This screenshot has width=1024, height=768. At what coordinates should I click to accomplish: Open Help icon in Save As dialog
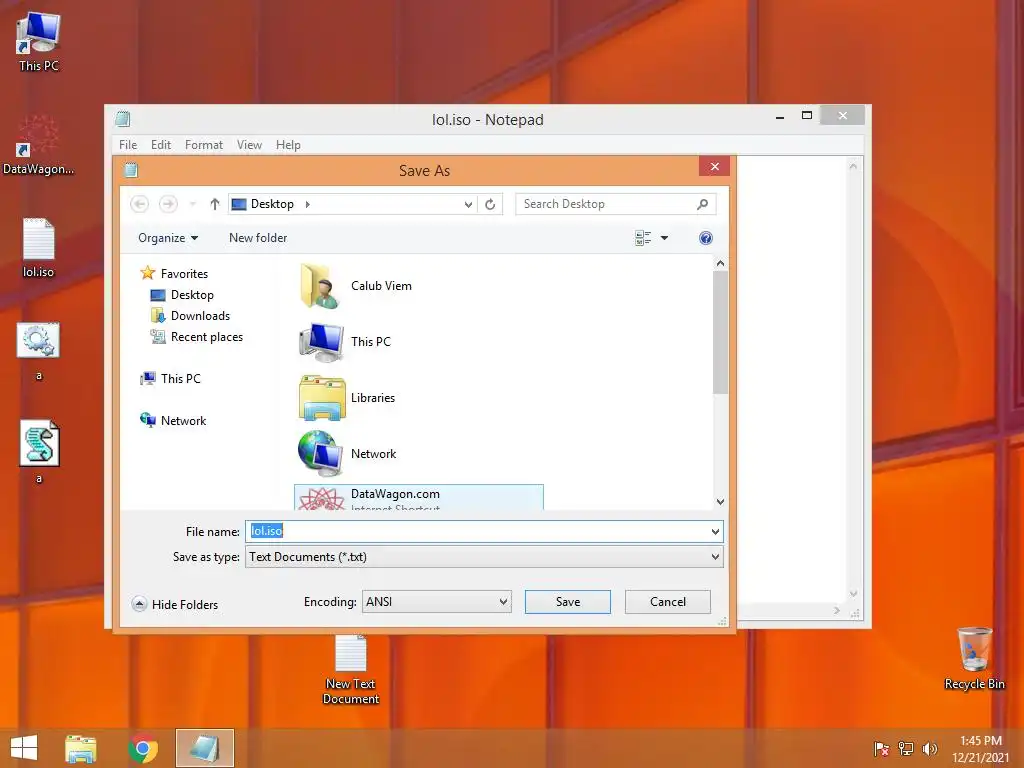point(705,238)
